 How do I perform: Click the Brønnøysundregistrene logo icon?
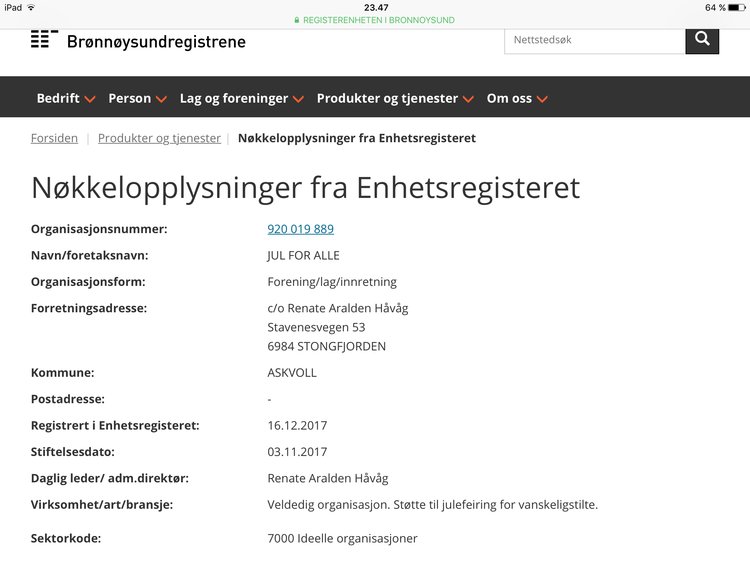click(44, 39)
